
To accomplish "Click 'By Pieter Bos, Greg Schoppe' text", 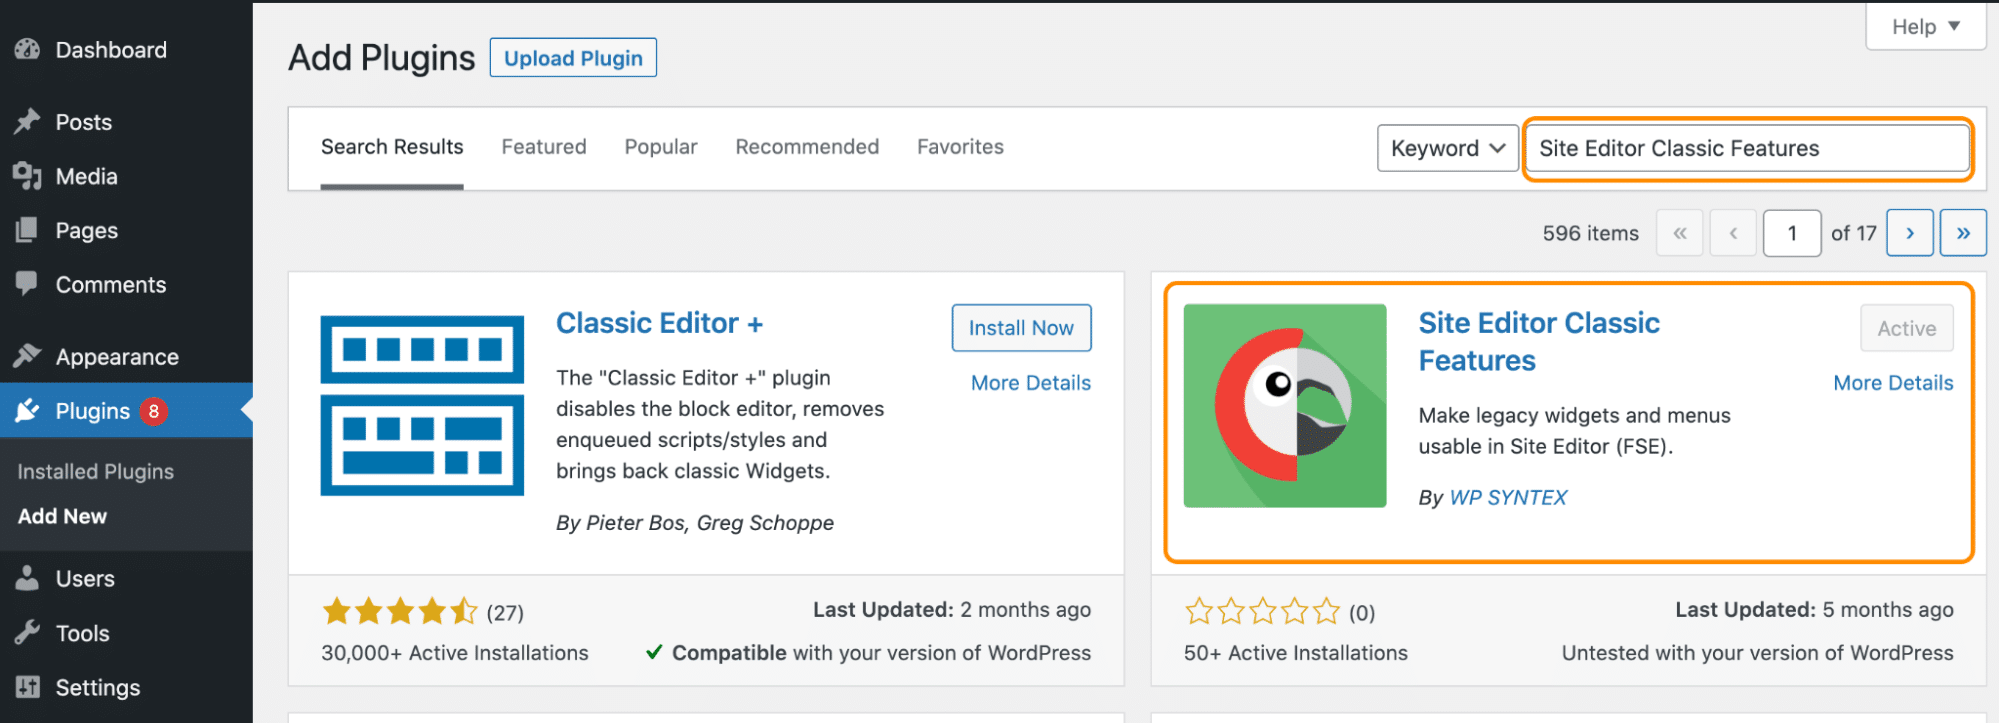I will pyautogui.click(x=695, y=523).
